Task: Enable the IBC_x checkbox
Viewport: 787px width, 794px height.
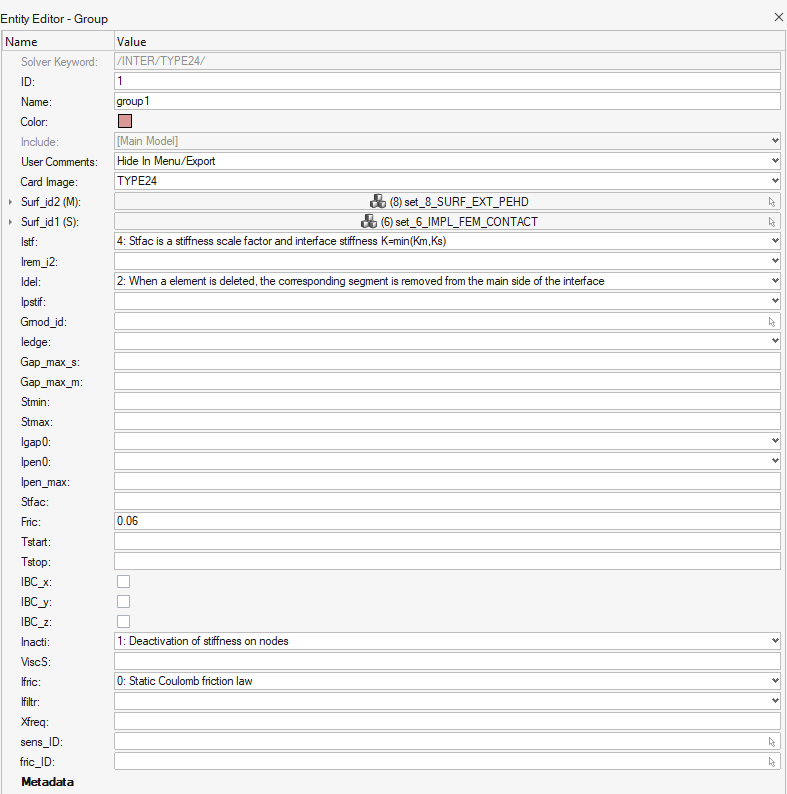Action: click(x=124, y=581)
